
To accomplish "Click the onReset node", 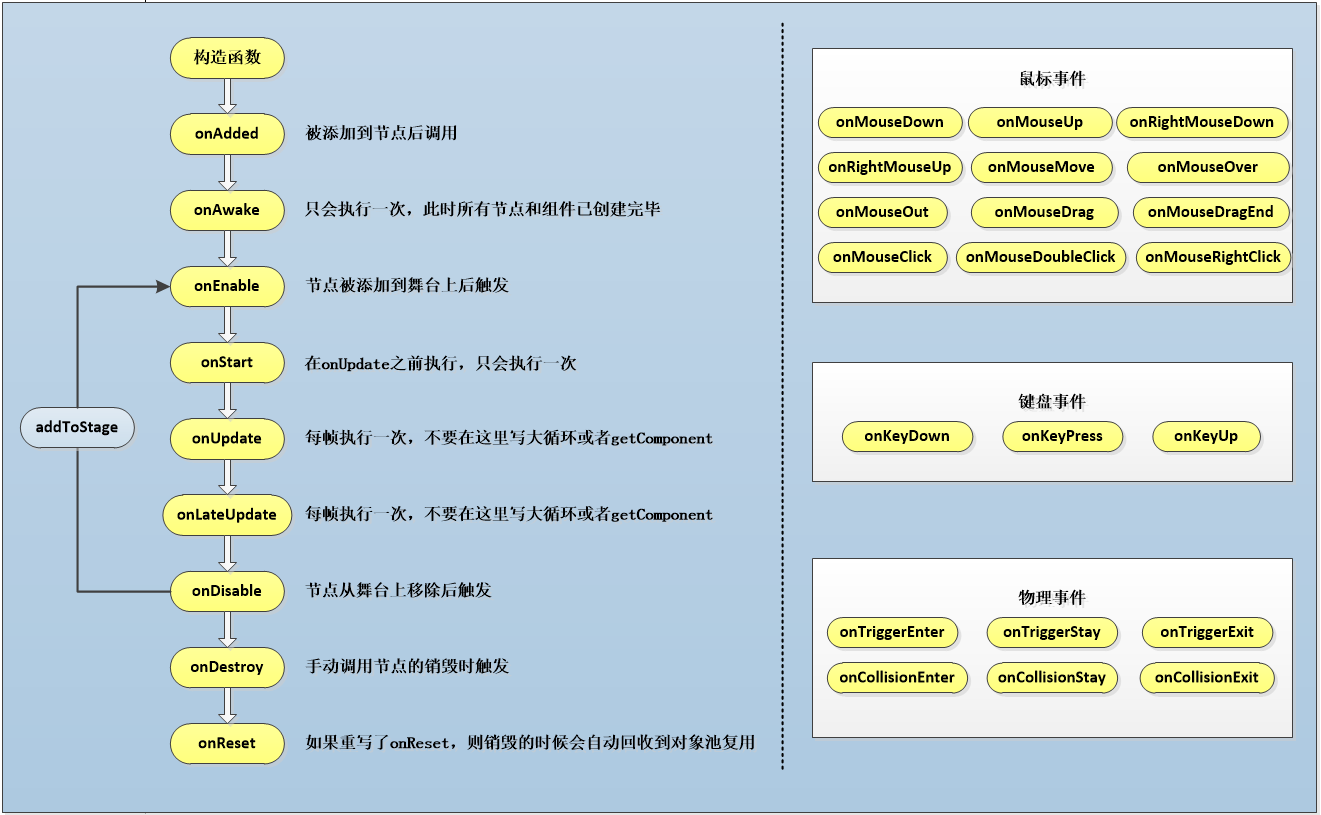I will coord(227,743).
